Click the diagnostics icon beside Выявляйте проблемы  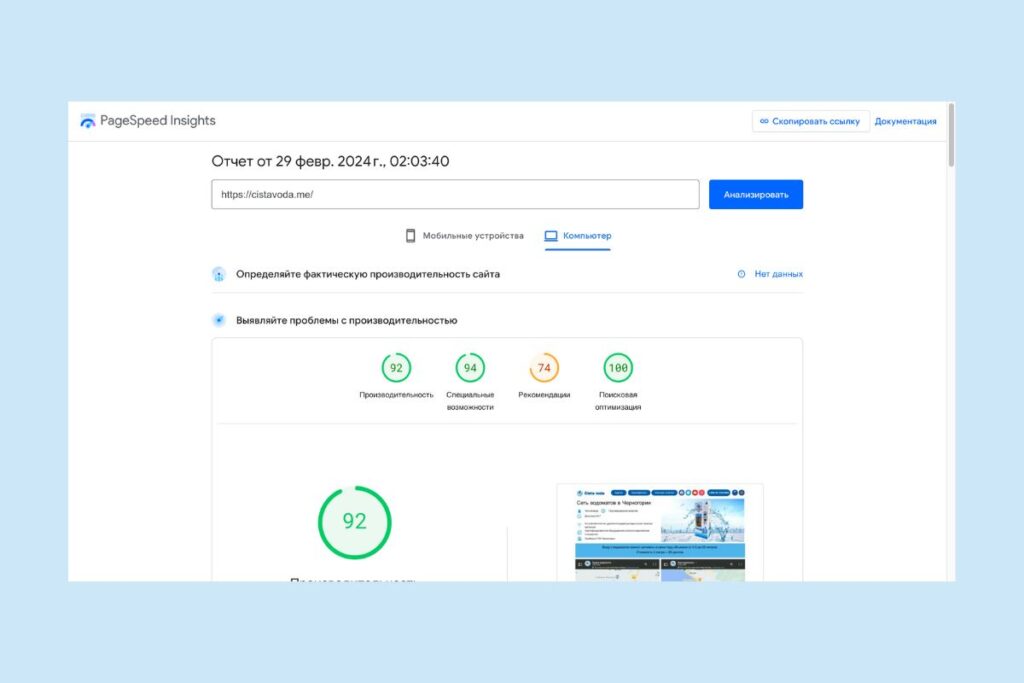pyautogui.click(x=219, y=320)
